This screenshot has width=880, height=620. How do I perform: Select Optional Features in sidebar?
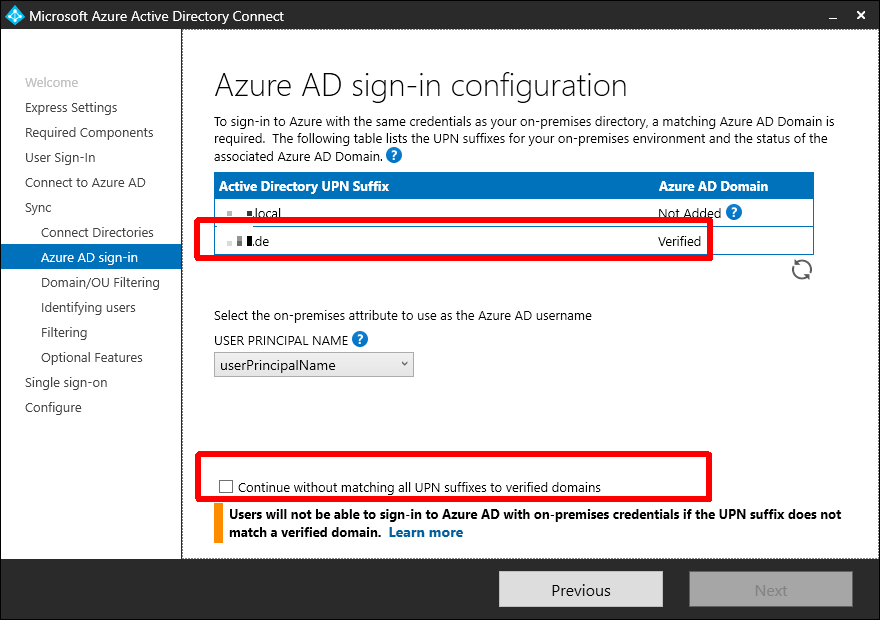point(92,358)
